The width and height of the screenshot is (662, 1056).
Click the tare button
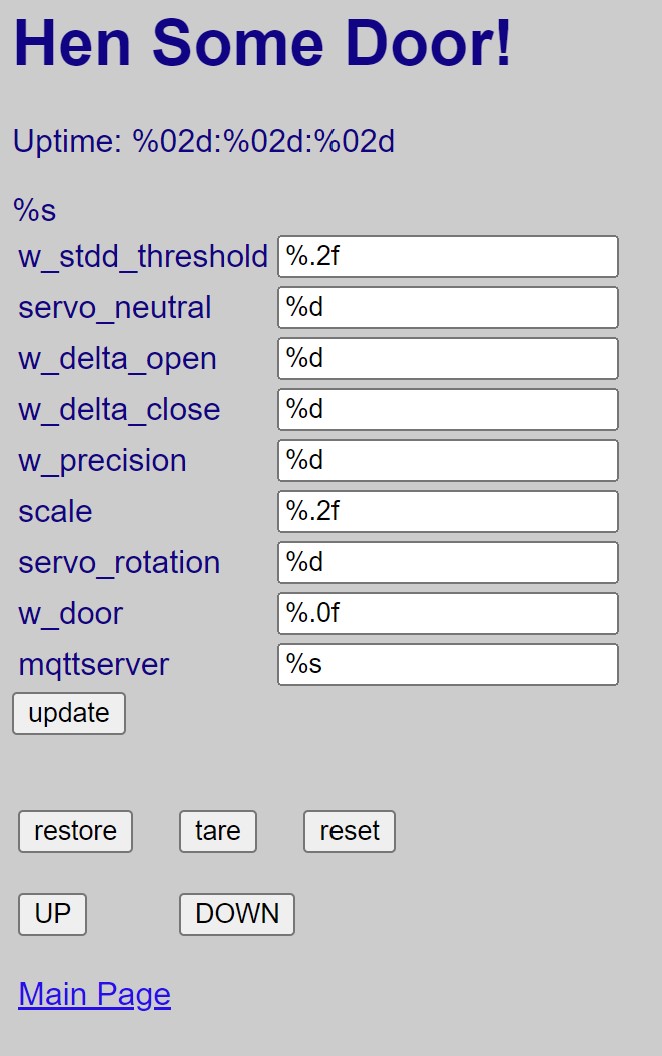pyautogui.click(x=217, y=831)
